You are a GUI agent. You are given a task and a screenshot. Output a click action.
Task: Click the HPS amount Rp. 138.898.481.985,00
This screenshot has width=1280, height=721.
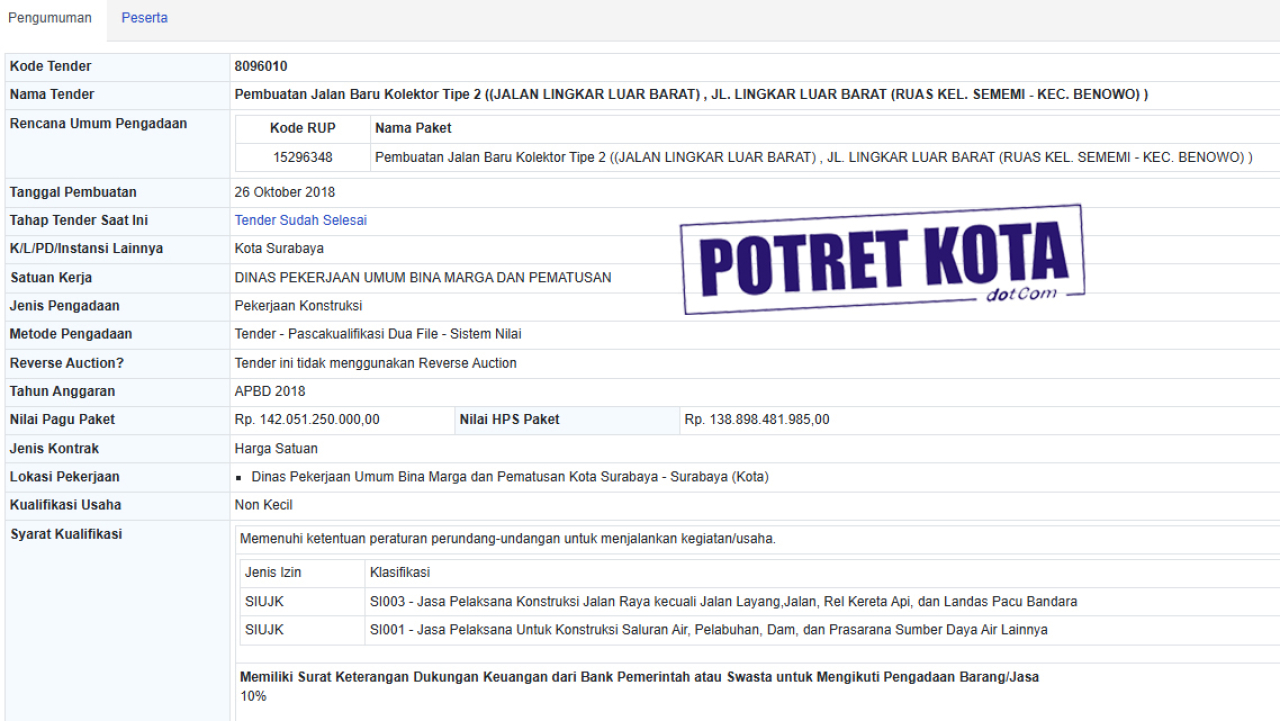point(756,419)
